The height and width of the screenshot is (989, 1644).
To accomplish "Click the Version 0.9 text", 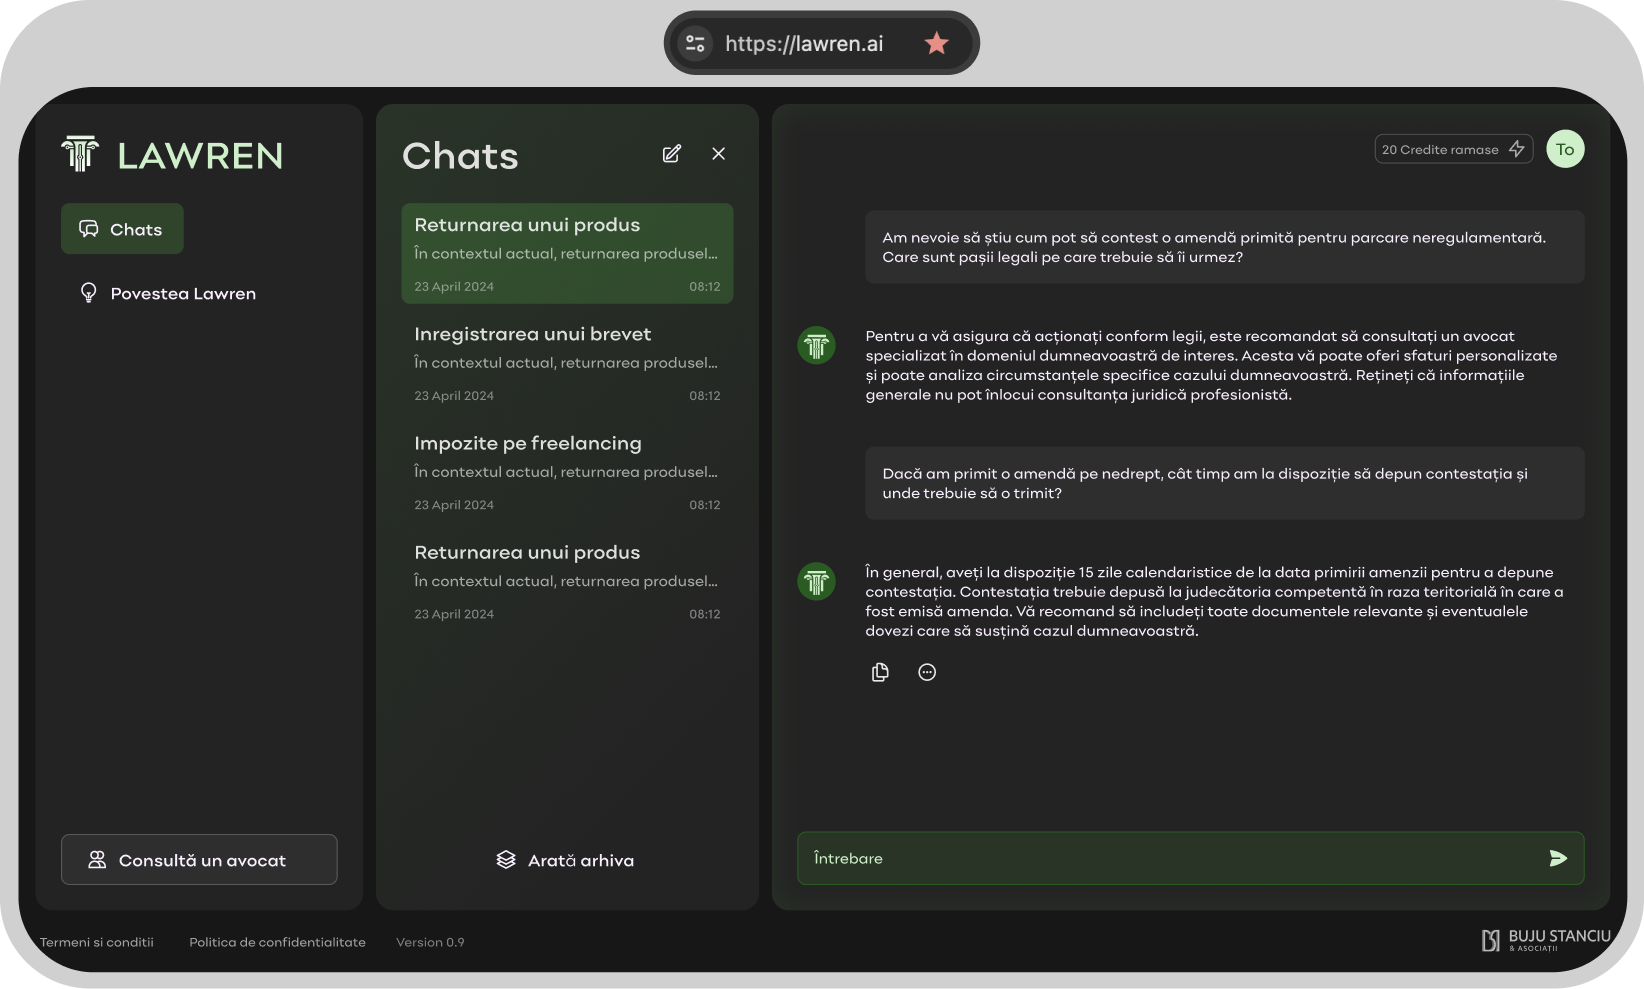I will [430, 942].
